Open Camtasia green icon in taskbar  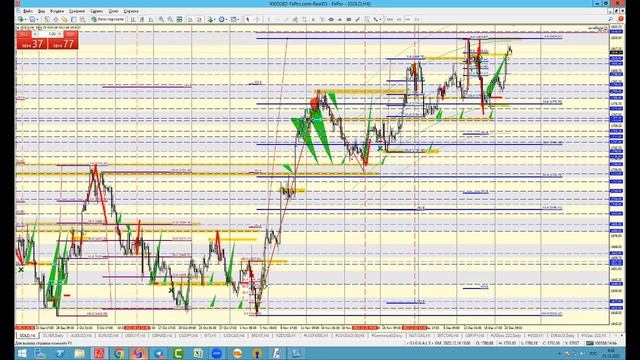click(178, 353)
